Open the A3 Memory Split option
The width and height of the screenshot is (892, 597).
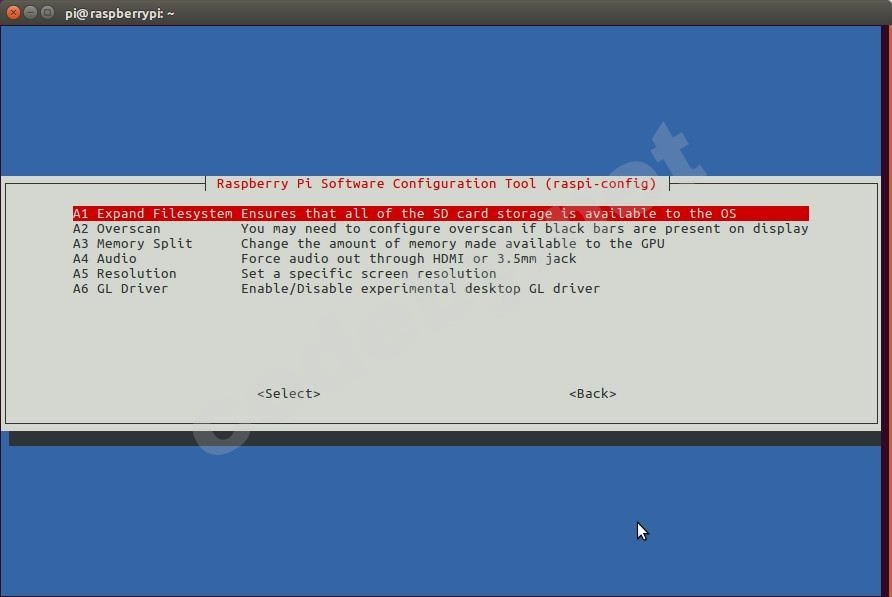[369, 244]
